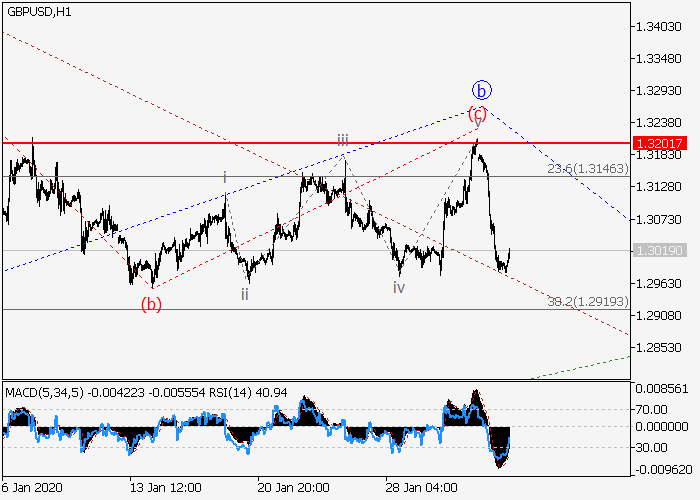The height and width of the screenshot is (500, 700).
Task: Select the wave i label
Action: coord(225,177)
